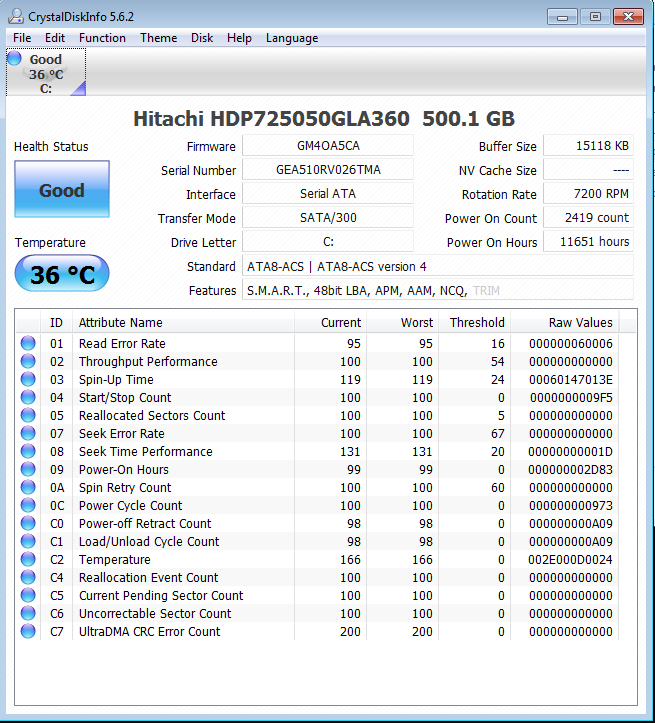The height and width of the screenshot is (723, 655).
Task: Click the Attribute Name column header
Action: [183, 322]
